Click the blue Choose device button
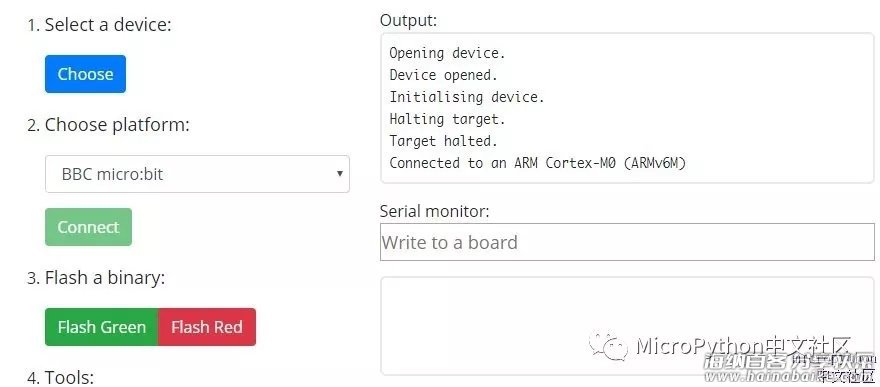 pyautogui.click(x=85, y=73)
